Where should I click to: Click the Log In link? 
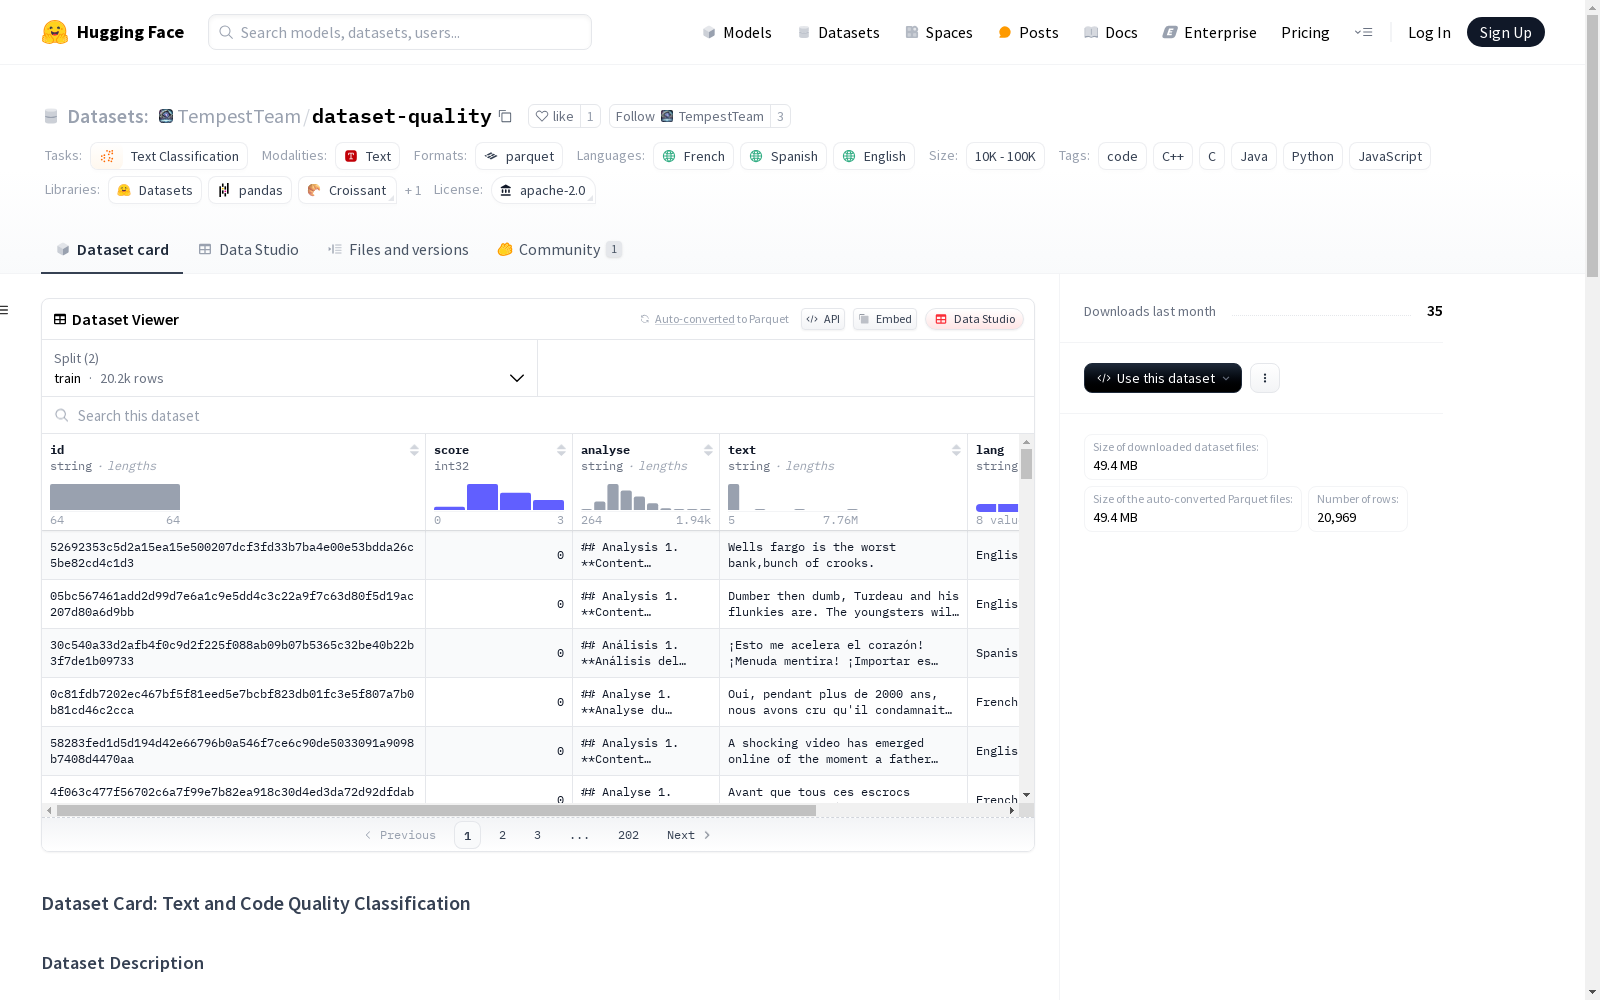pyautogui.click(x=1429, y=32)
